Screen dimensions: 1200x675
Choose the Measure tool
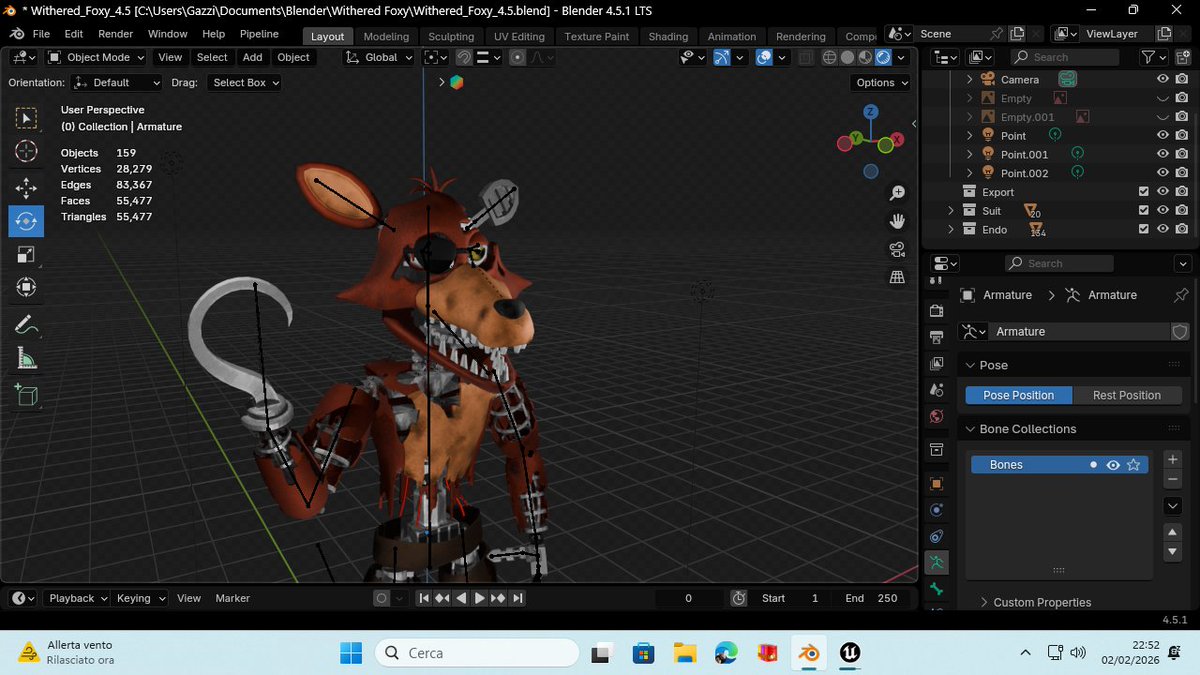click(x=27, y=358)
